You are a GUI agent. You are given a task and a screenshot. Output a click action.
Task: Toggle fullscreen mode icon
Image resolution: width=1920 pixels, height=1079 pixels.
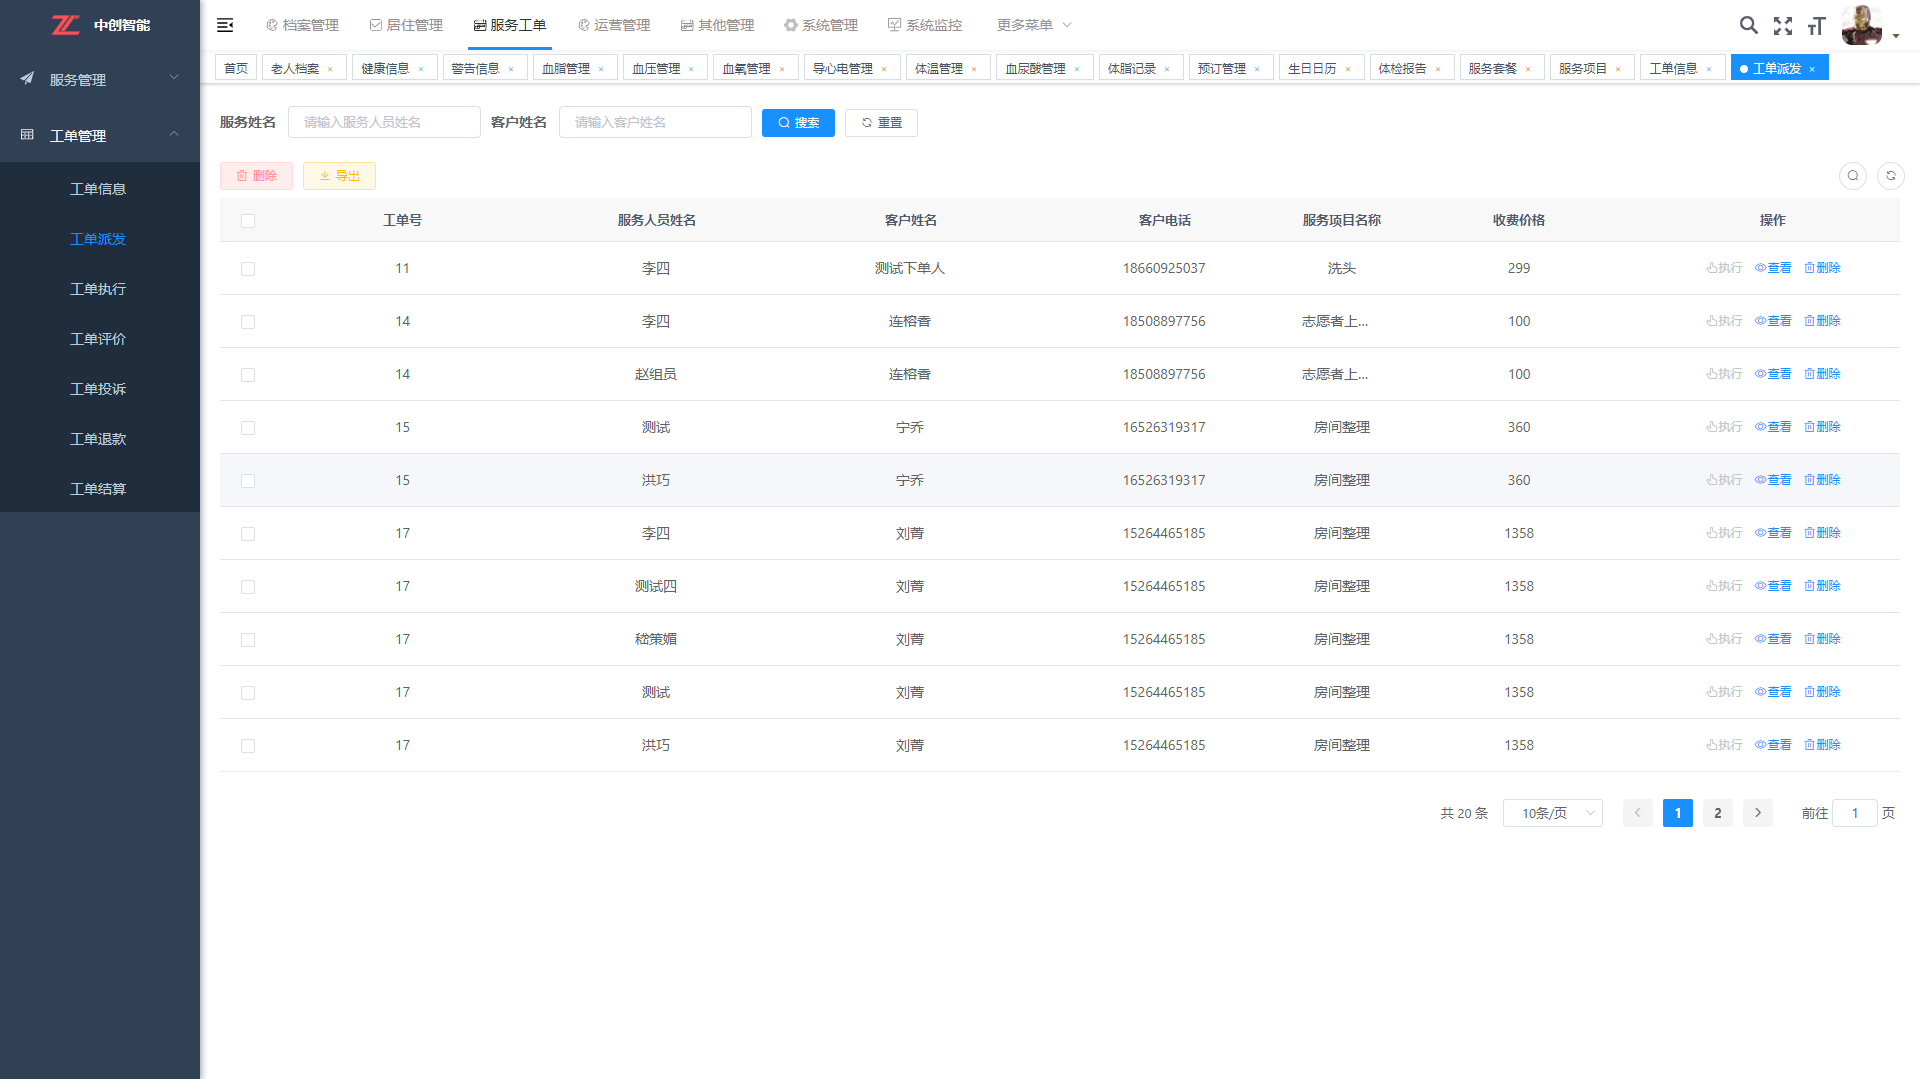point(1782,26)
